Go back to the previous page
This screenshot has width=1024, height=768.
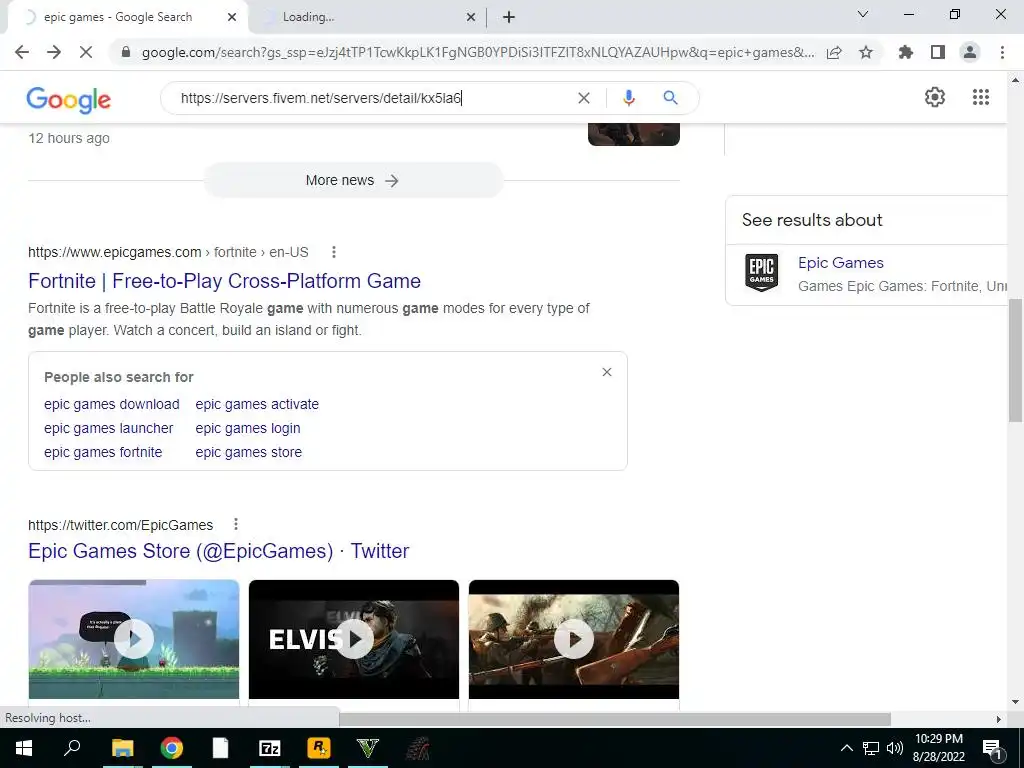[22, 52]
